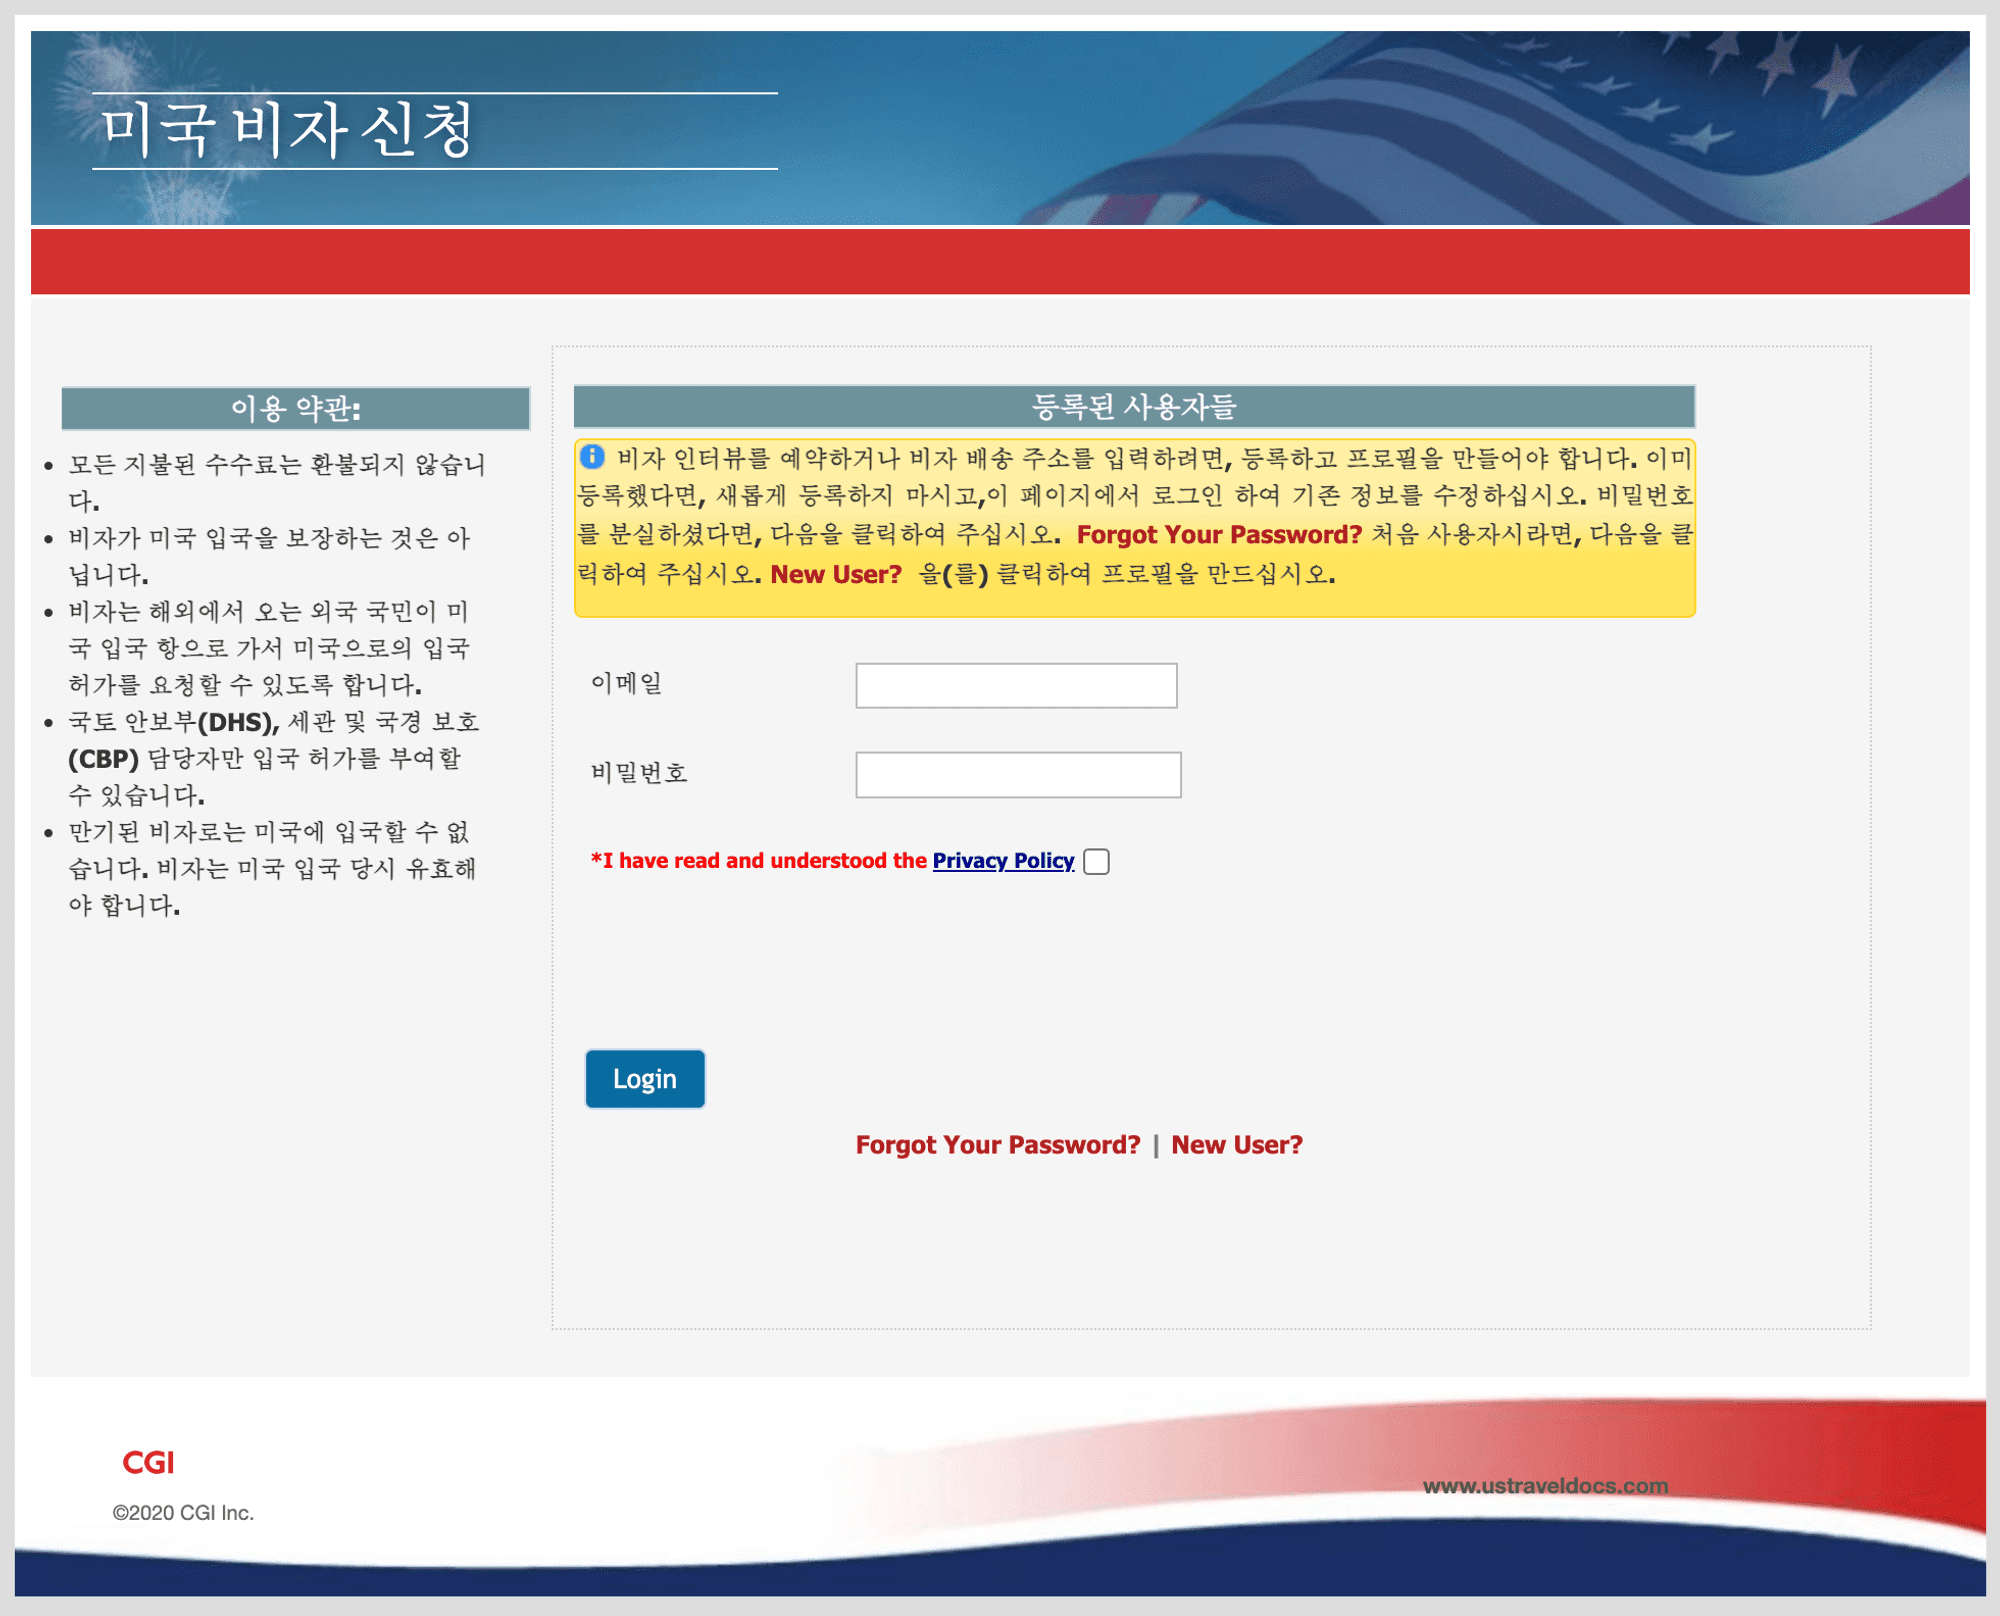This screenshot has height=1616, width=2000.
Task: Click the bullet starting 만기된 비자로는
Action: point(272,868)
